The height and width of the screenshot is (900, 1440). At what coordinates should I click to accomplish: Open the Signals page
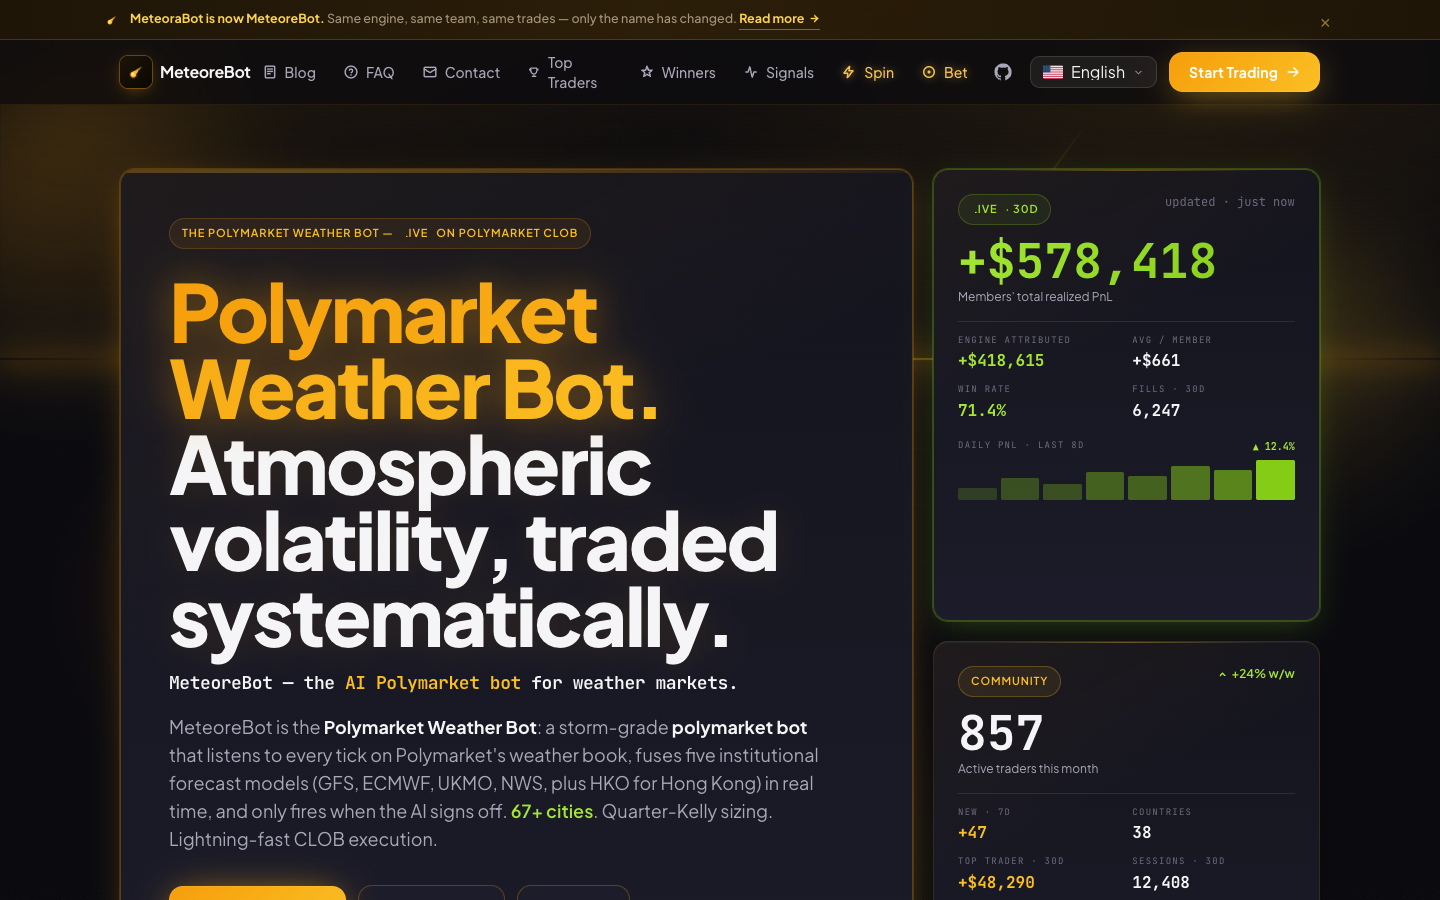click(x=779, y=72)
